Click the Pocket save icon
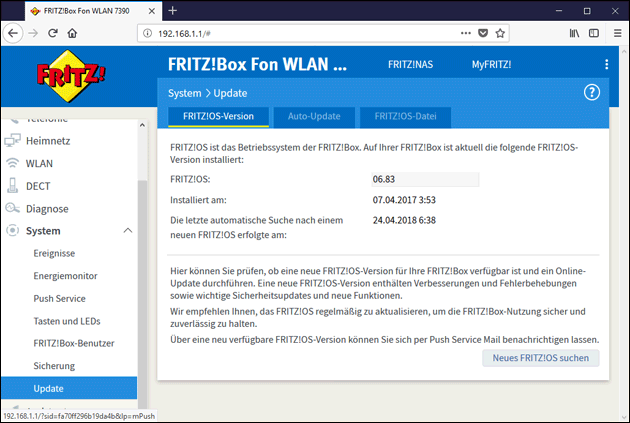 point(483,33)
